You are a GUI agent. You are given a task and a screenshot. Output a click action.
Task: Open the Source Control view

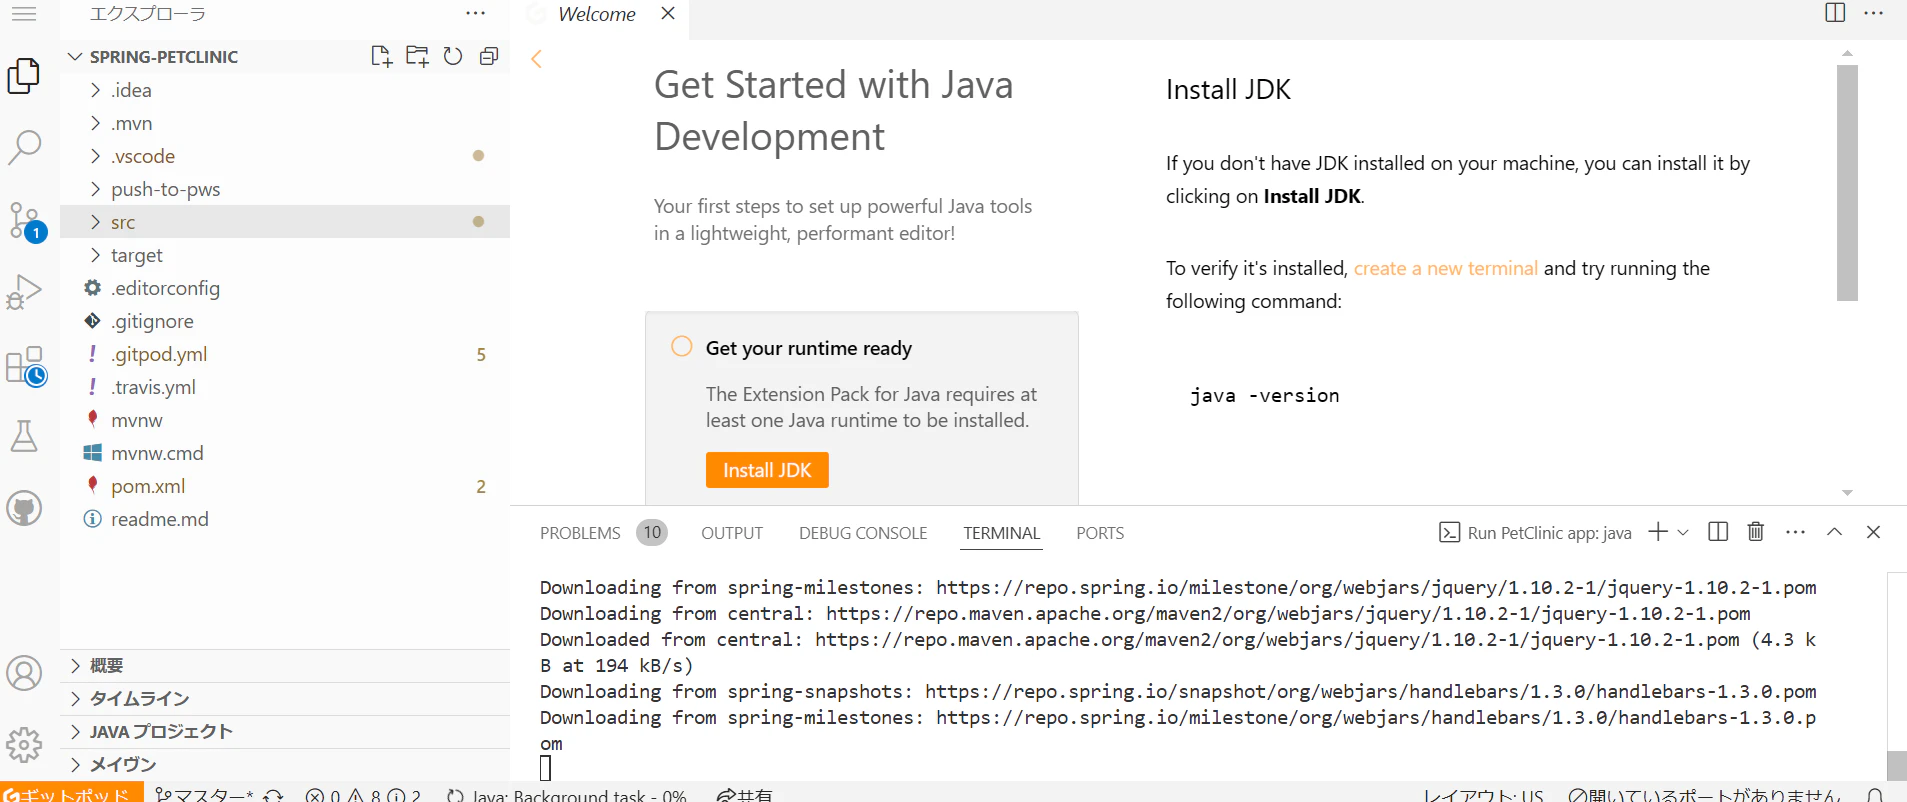pyautogui.click(x=24, y=221)
